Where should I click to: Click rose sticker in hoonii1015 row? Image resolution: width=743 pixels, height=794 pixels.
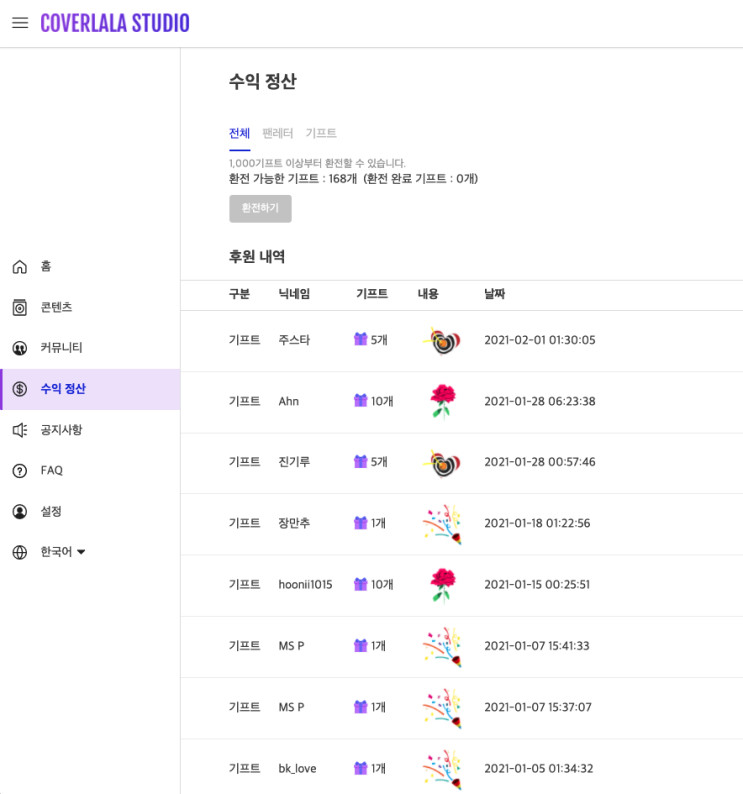(443, 585)
